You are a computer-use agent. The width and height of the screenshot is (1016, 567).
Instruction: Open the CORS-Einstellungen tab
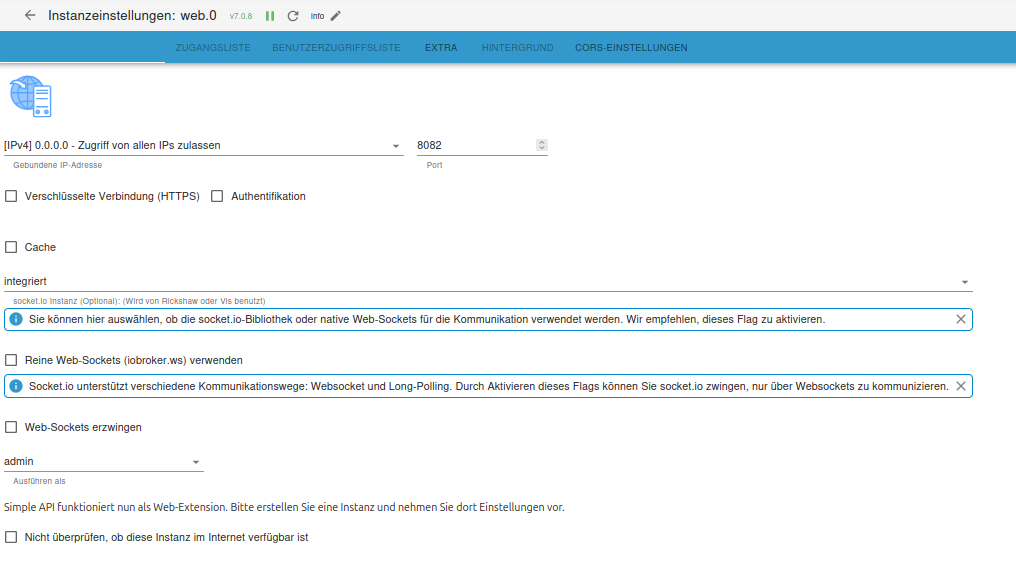631,47
